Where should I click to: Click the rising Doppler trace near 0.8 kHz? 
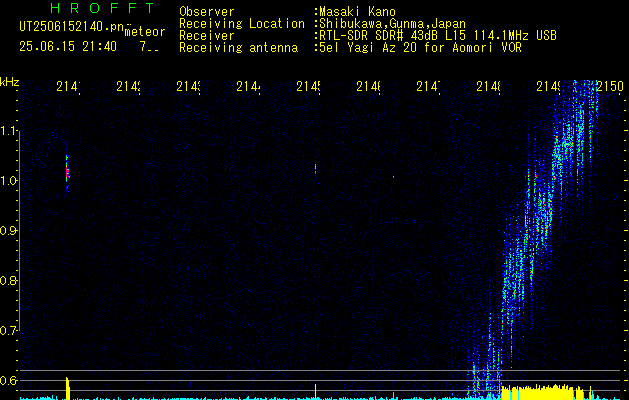[511, 281]
